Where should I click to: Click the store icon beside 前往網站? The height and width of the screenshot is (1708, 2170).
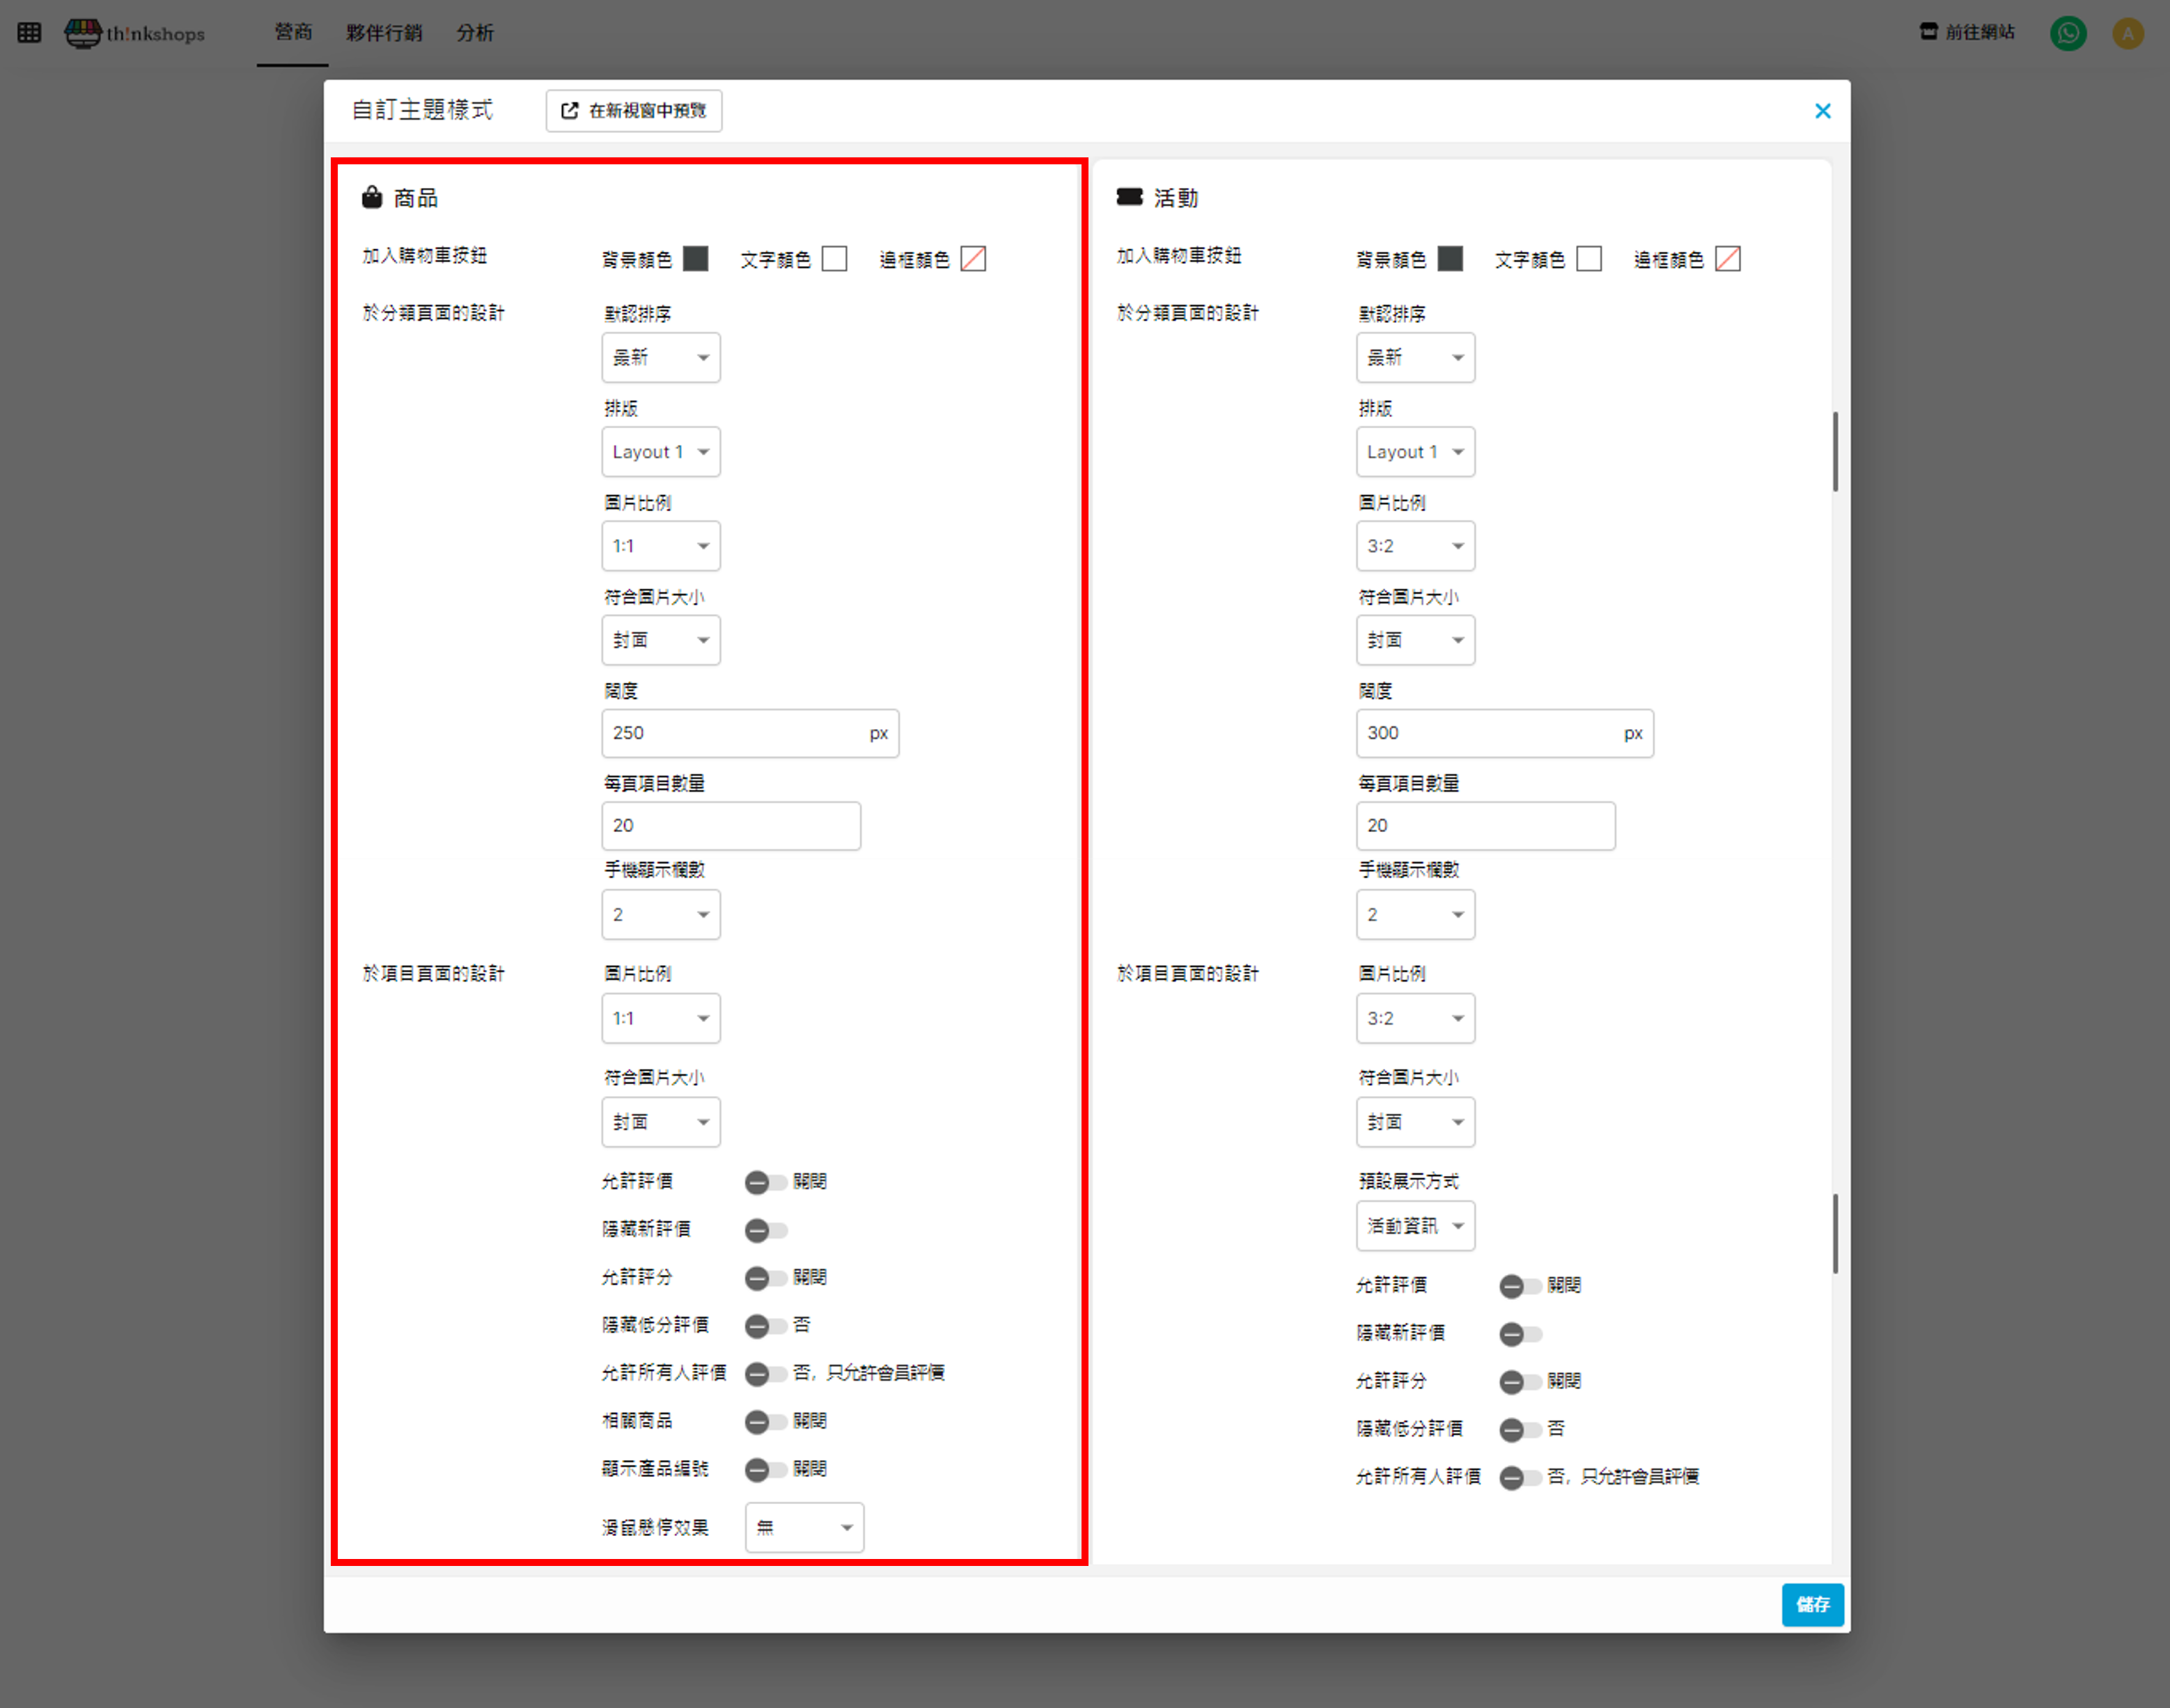coord(1928,32)
